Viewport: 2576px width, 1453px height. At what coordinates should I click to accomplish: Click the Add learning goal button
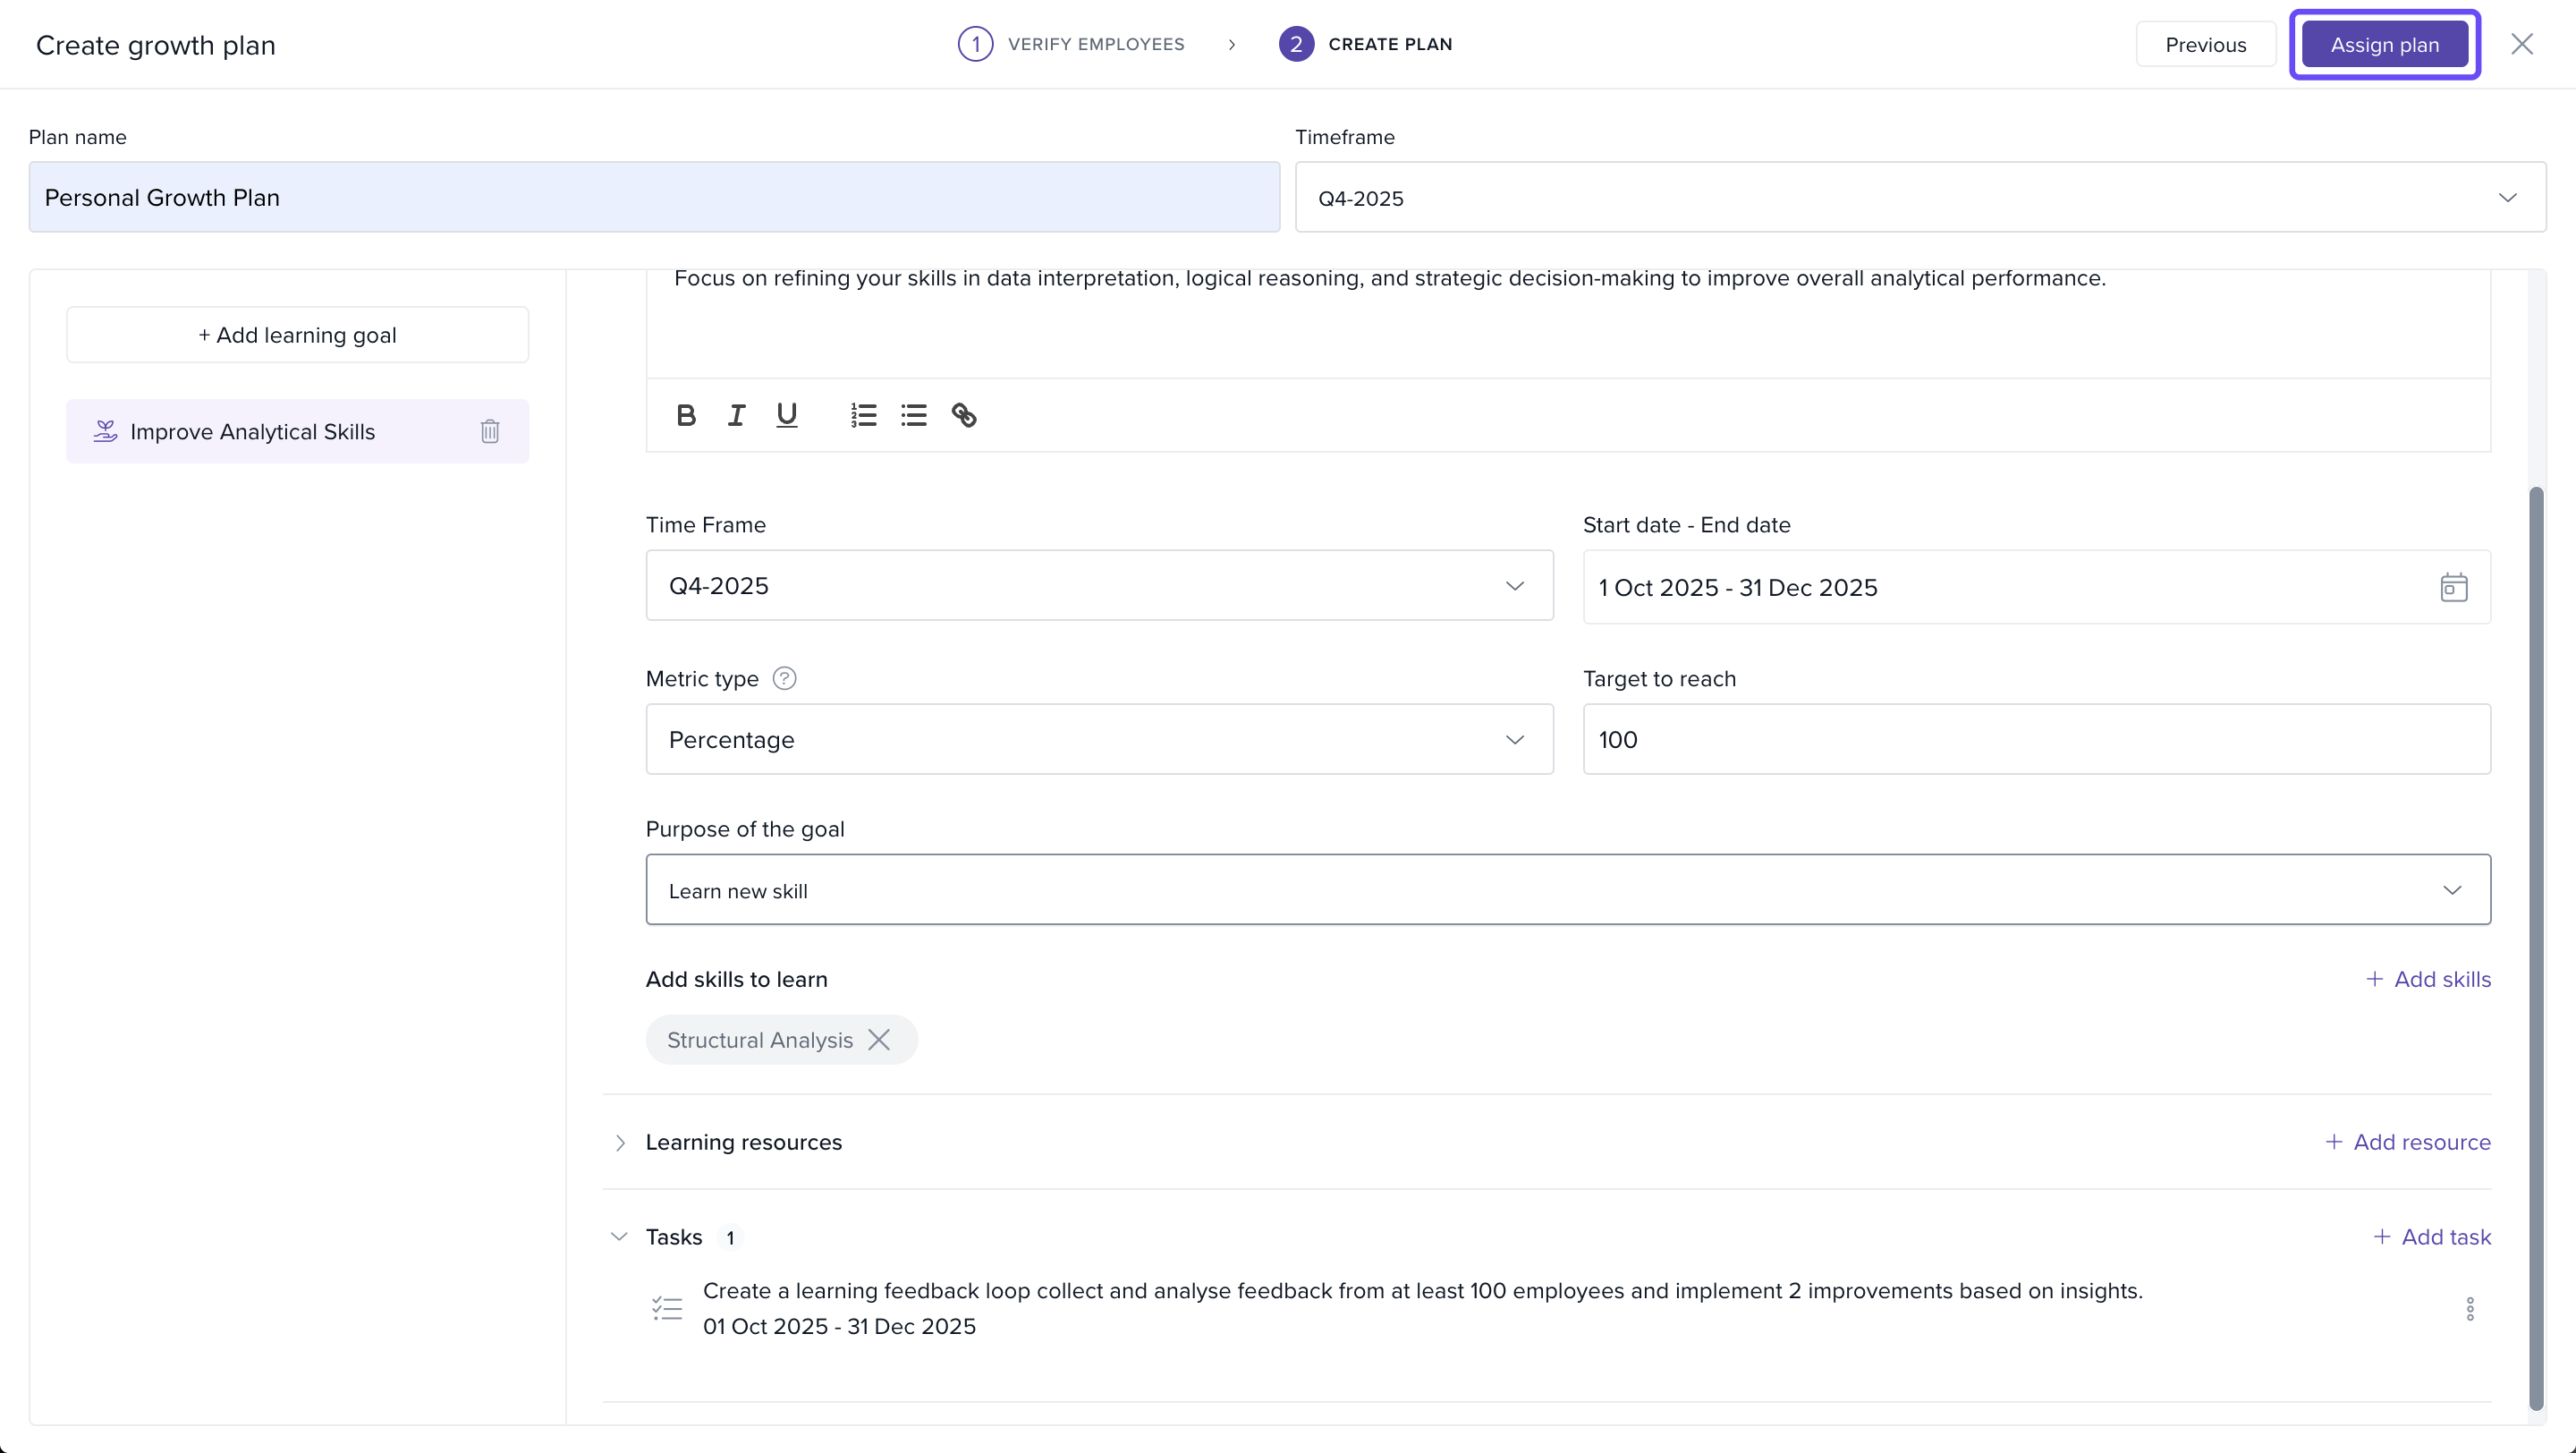click(x=297, y=335)
